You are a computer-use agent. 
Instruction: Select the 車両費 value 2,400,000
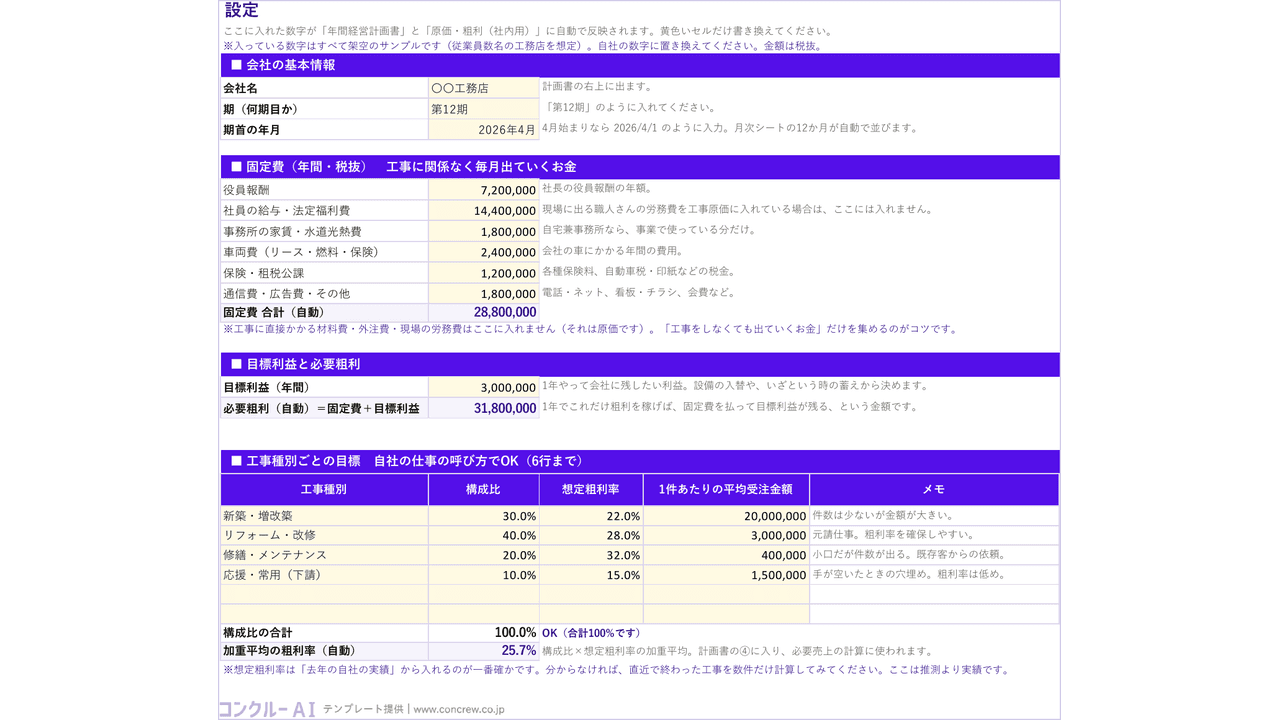coord(484,252)
